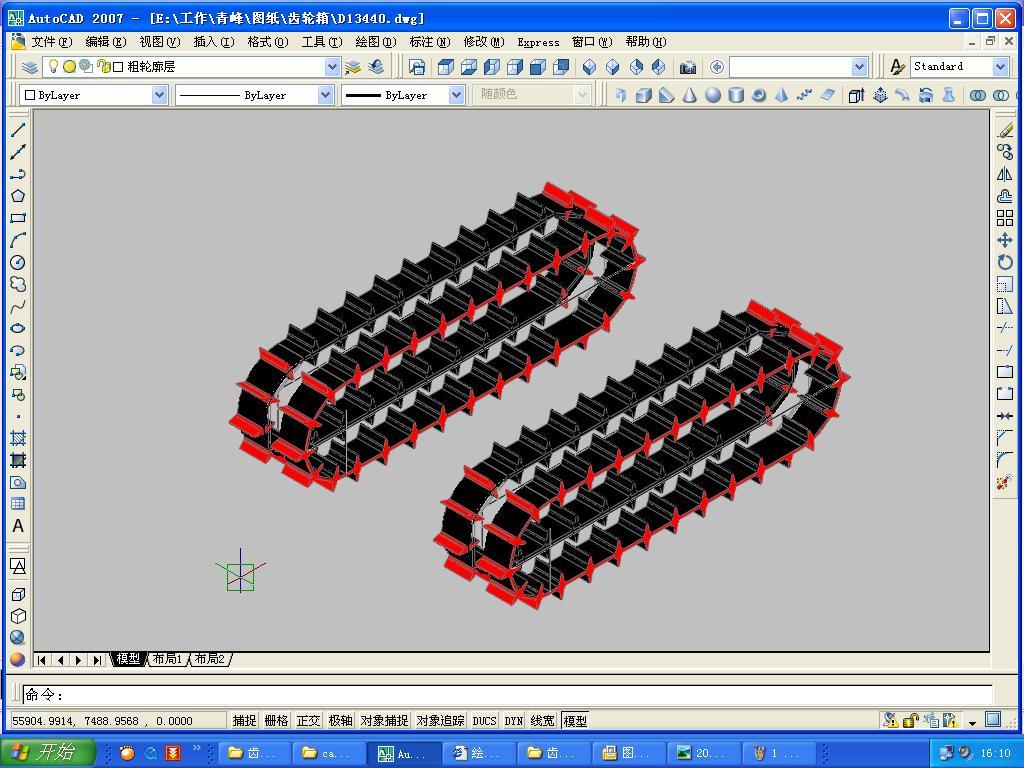The height and width of the screenshot is (768, 1024).
Task: Select the Mirror modify tool
Action: [x=1005, y=174]
